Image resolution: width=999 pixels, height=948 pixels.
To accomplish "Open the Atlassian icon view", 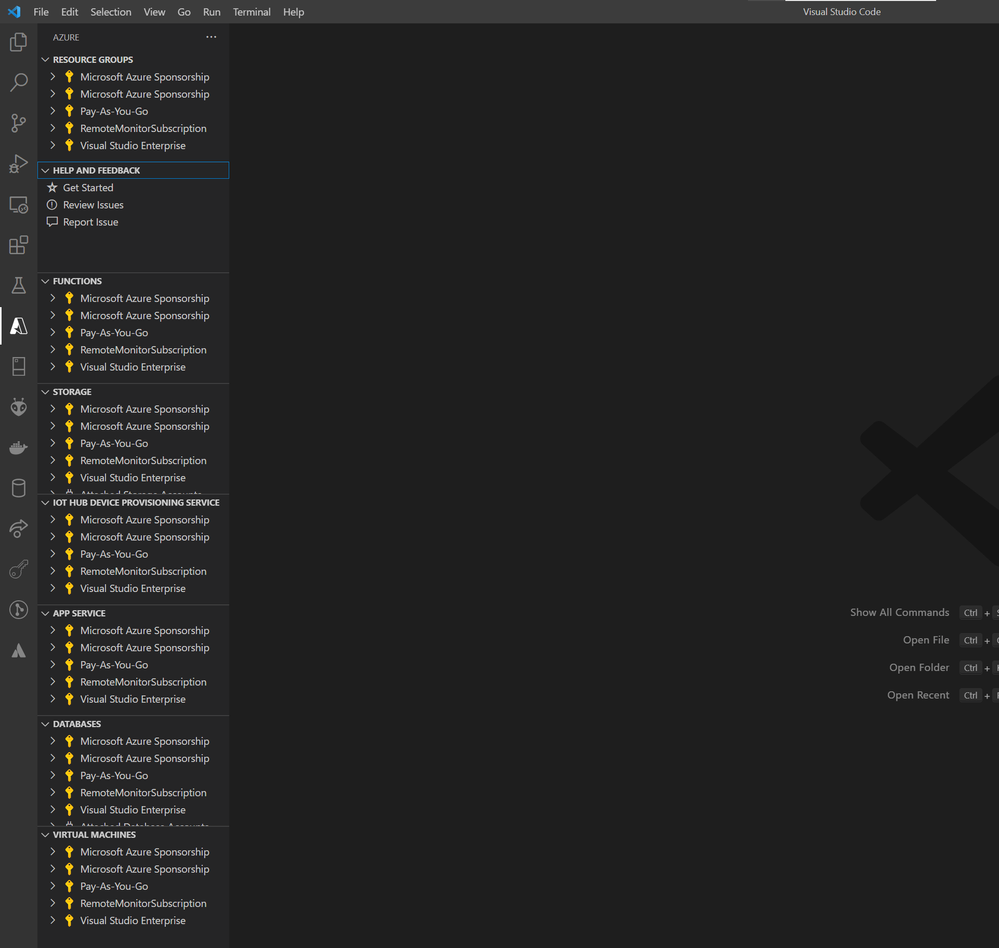I will [x=18, y=650].
